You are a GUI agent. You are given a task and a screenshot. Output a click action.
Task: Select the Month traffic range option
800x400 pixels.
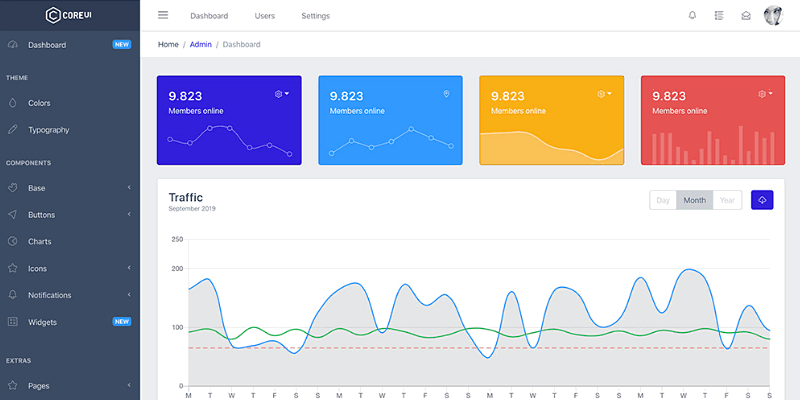[694, 200]
